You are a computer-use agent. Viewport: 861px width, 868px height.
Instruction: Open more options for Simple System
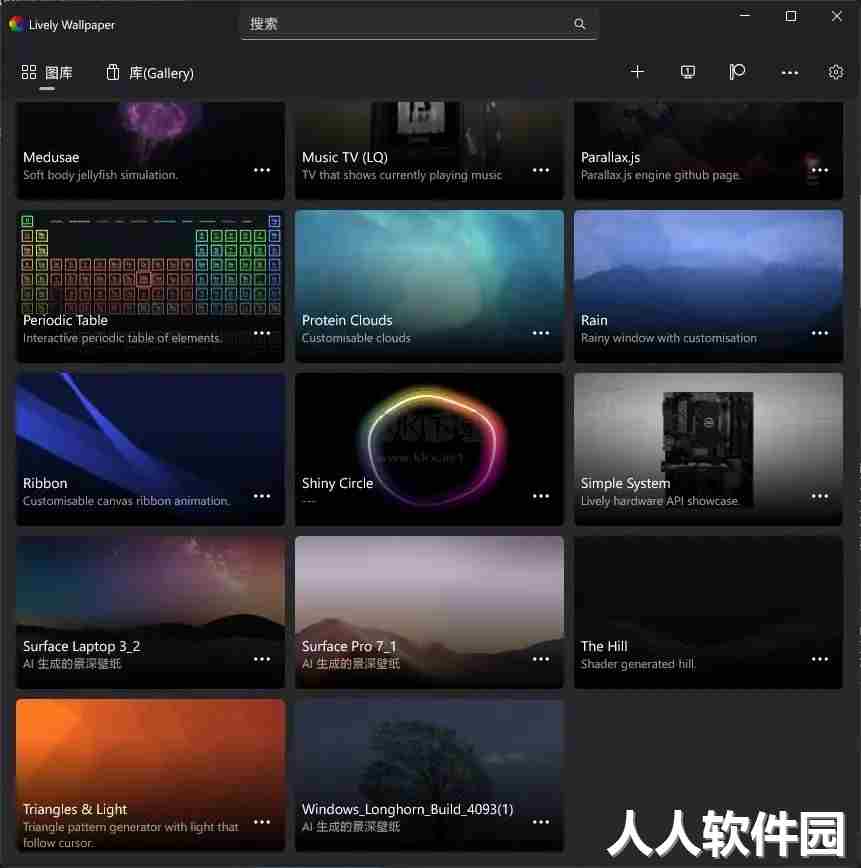click(x=820, y=496)
